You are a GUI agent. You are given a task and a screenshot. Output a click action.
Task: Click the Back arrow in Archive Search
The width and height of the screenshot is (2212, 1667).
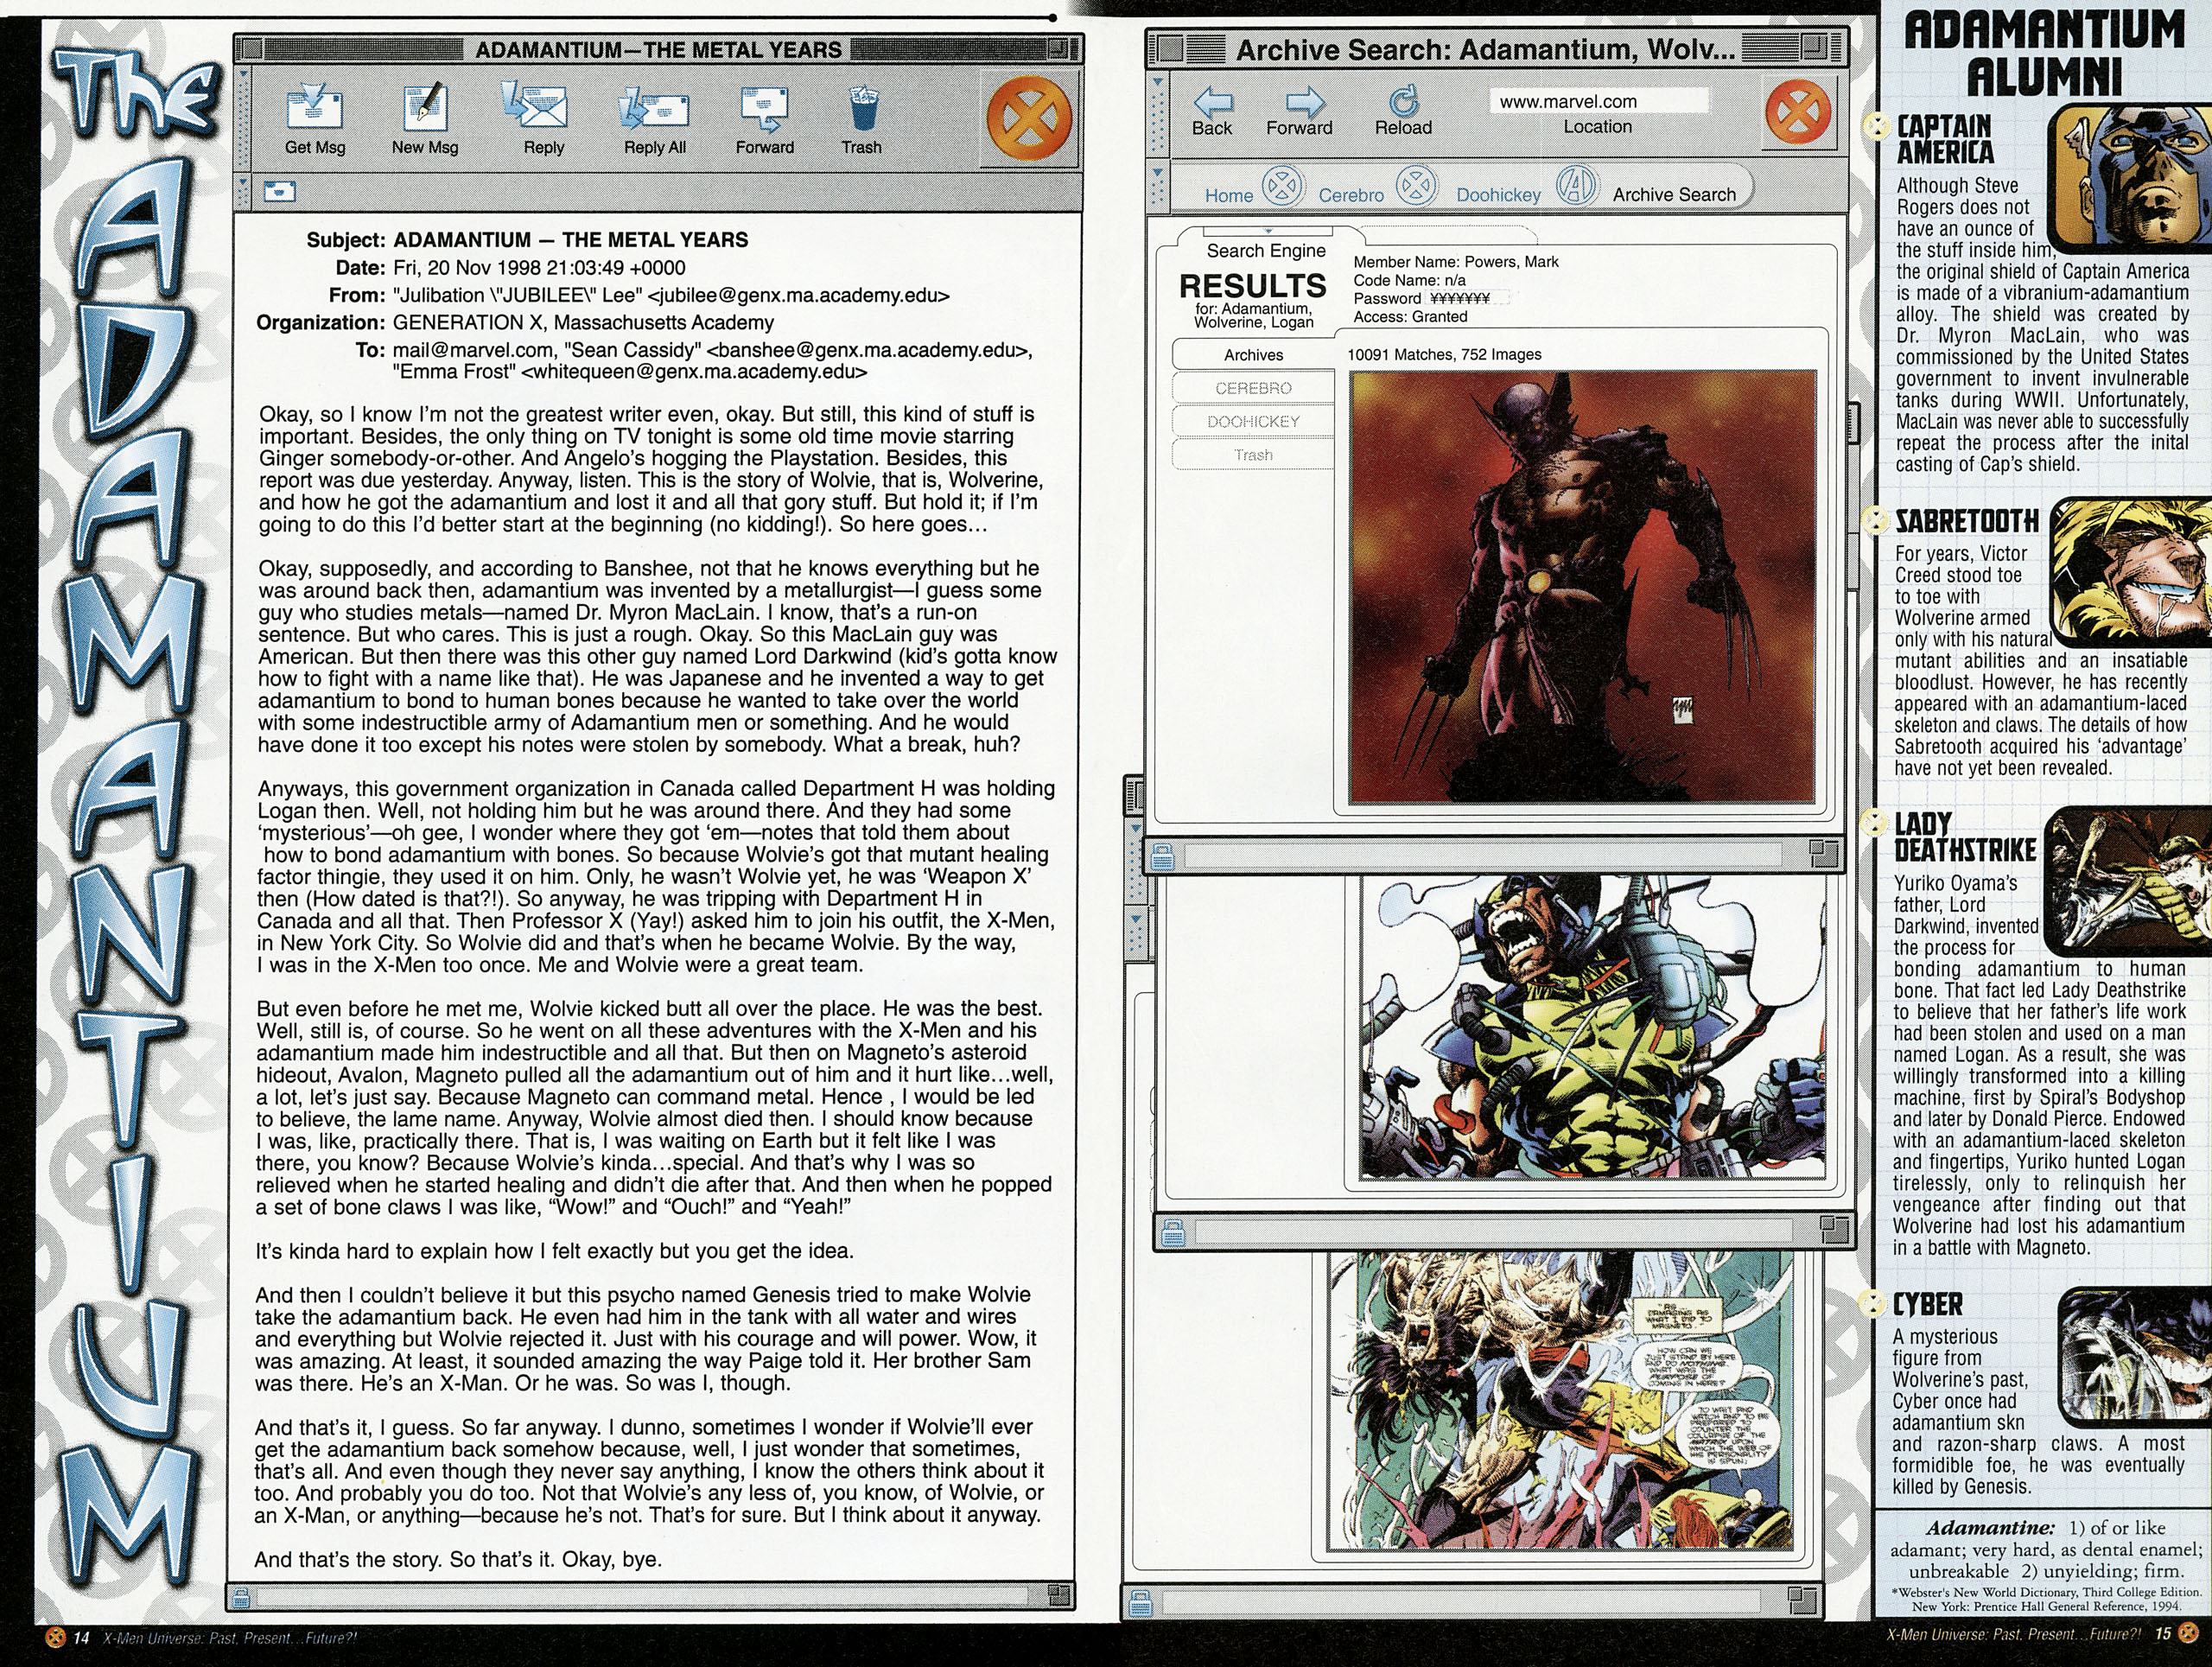1212,100
